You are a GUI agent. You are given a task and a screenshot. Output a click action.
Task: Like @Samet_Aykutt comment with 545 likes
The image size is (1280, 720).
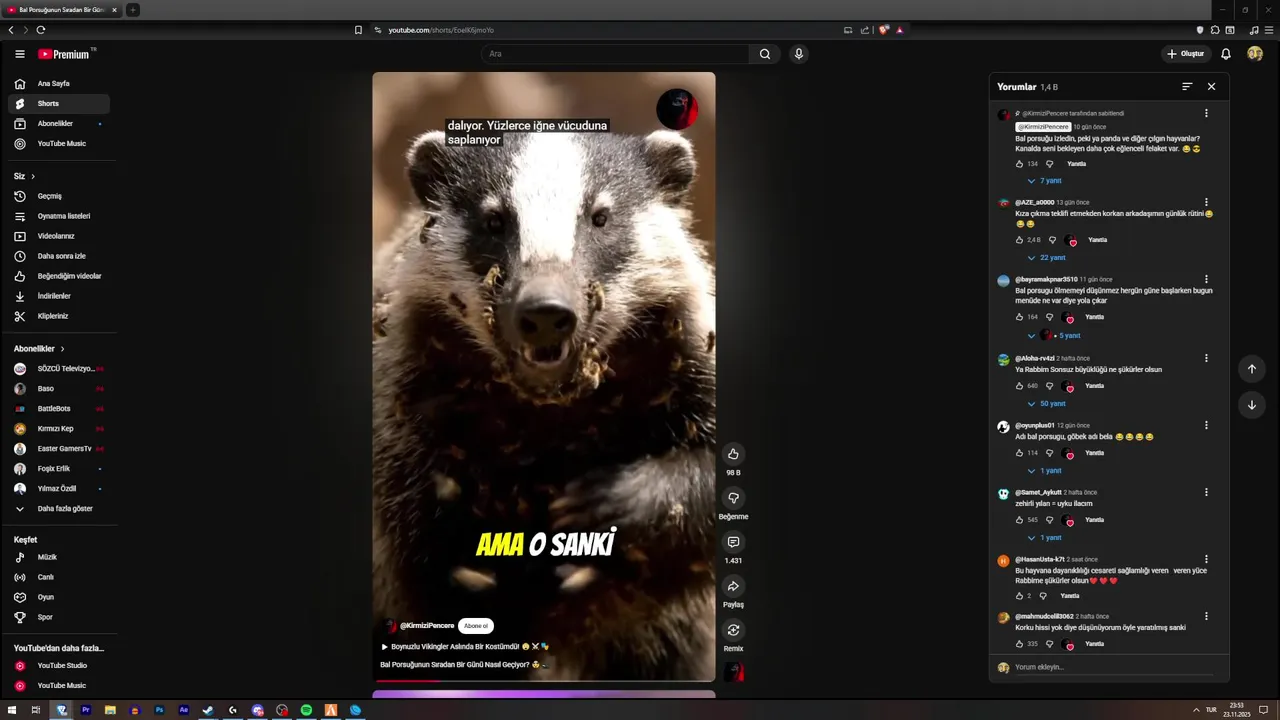pos(1020,520)
